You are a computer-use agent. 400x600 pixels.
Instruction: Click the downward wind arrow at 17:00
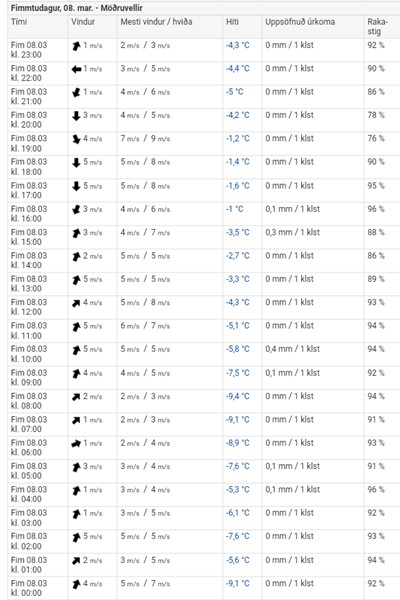point(76,186)
